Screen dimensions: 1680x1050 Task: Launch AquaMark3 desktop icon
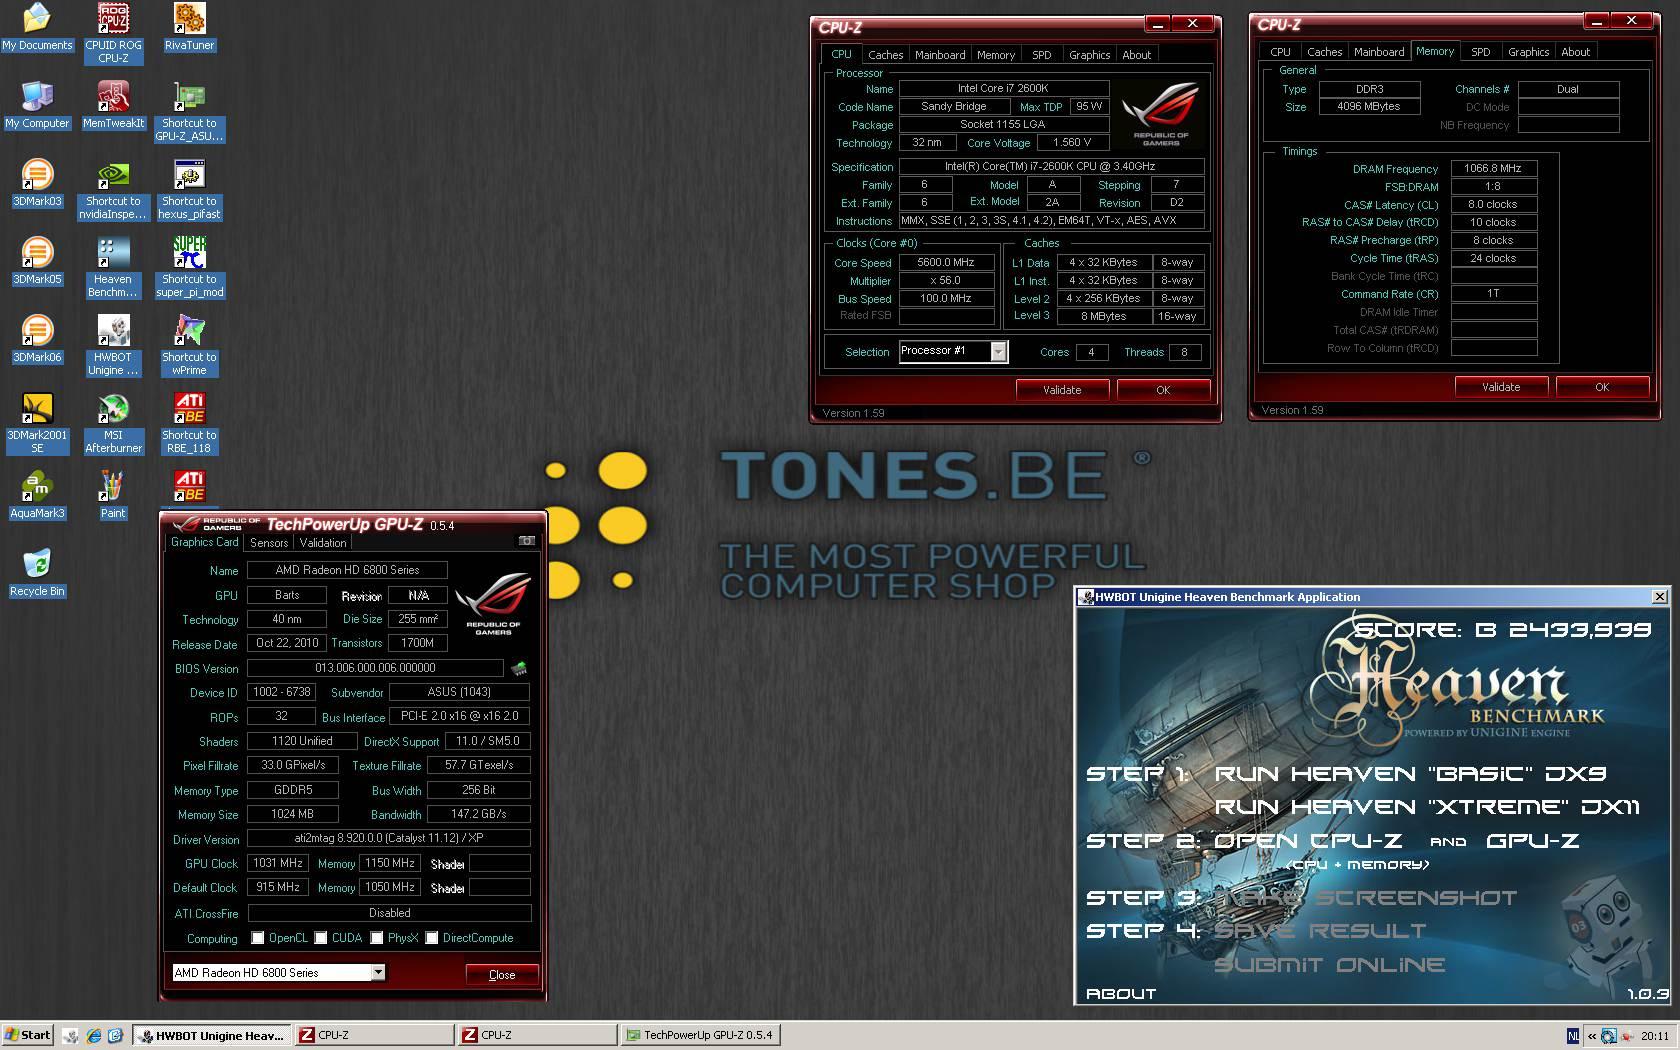pos(37,495)
